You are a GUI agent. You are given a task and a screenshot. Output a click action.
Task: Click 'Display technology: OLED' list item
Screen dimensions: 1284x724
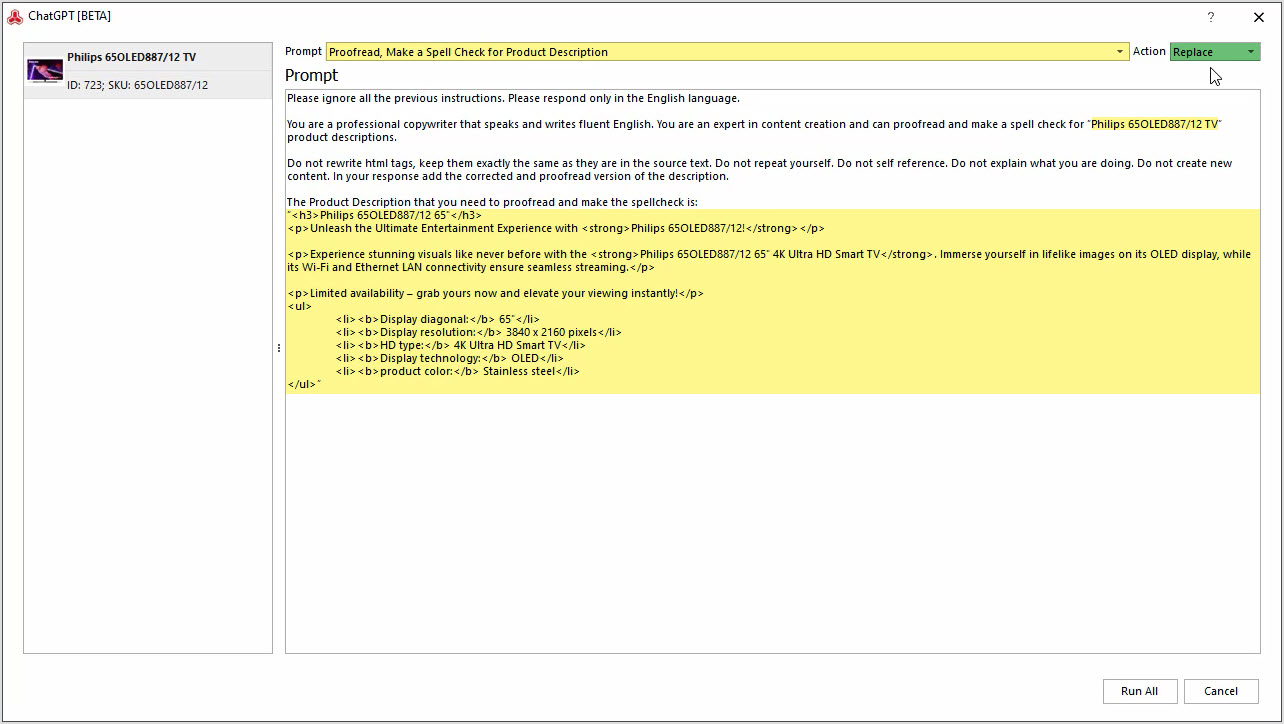coord(450,358)
